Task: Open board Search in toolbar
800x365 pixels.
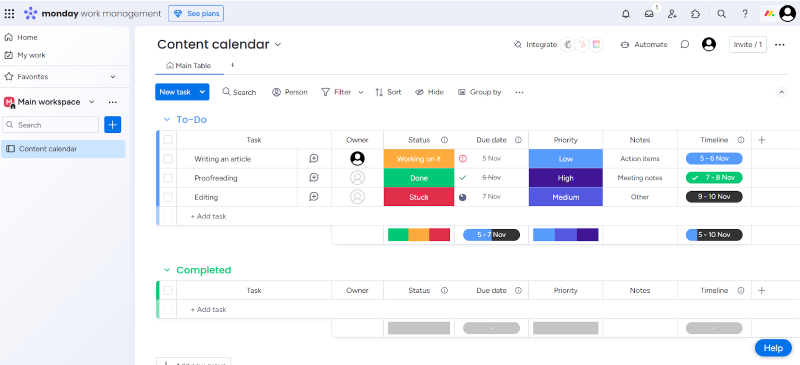Action: [x=239, y=92]
